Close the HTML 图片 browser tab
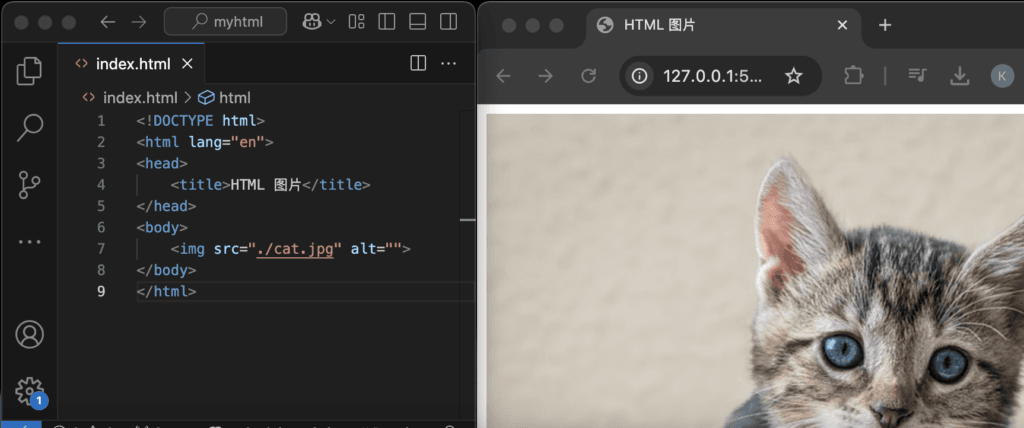Viewport: 1024px width, 428px height. [842, 25]
